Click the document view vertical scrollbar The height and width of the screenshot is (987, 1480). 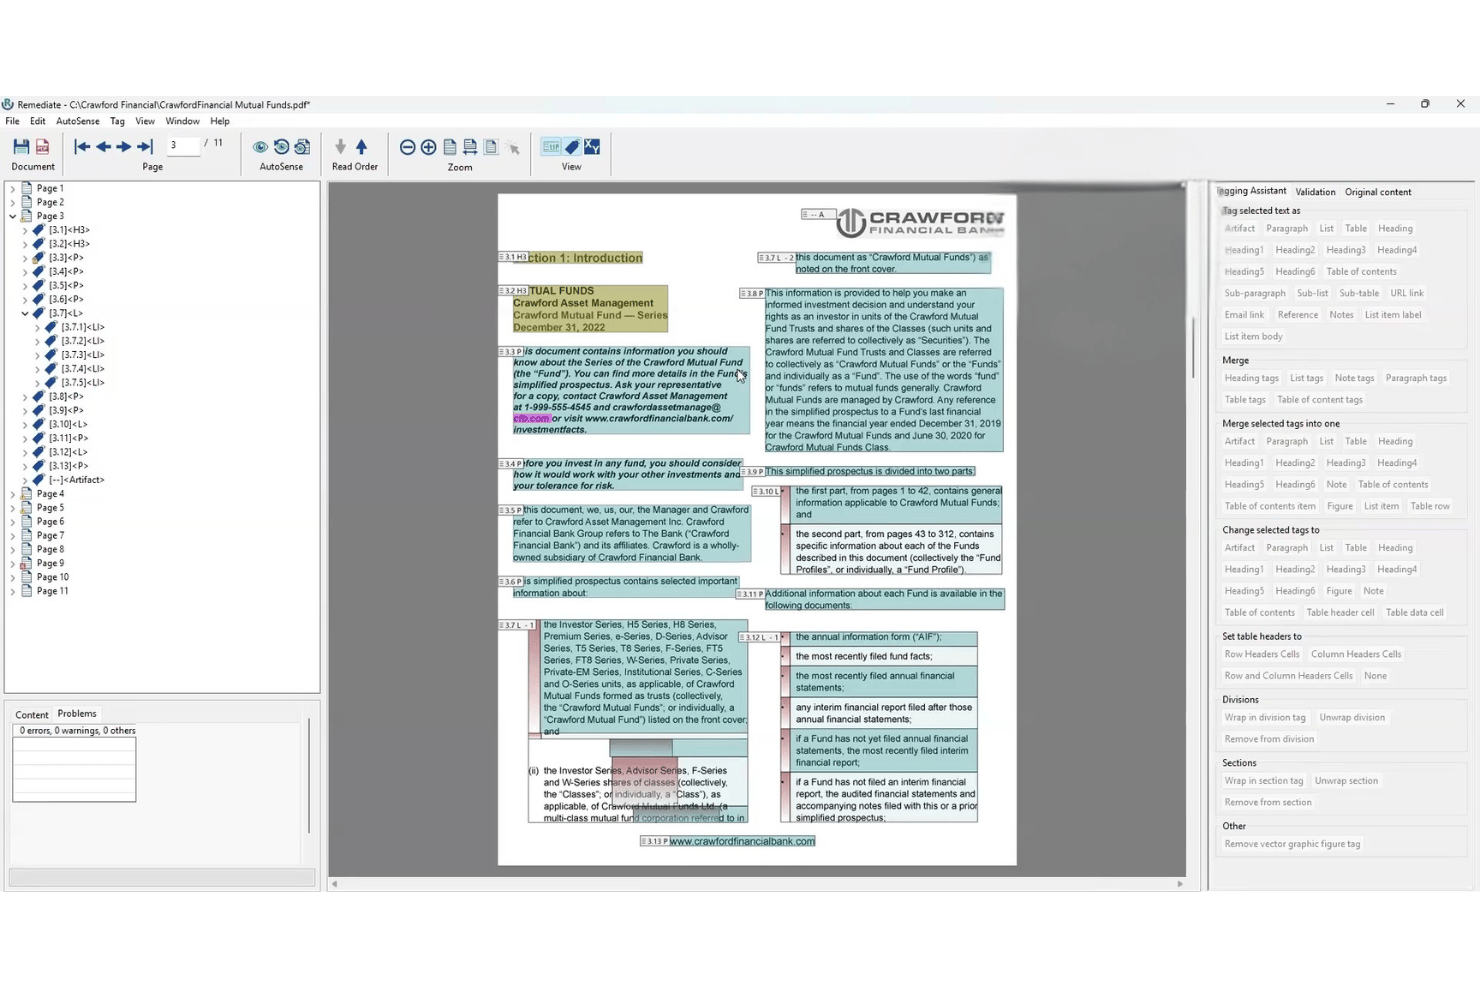(1194, 348)
